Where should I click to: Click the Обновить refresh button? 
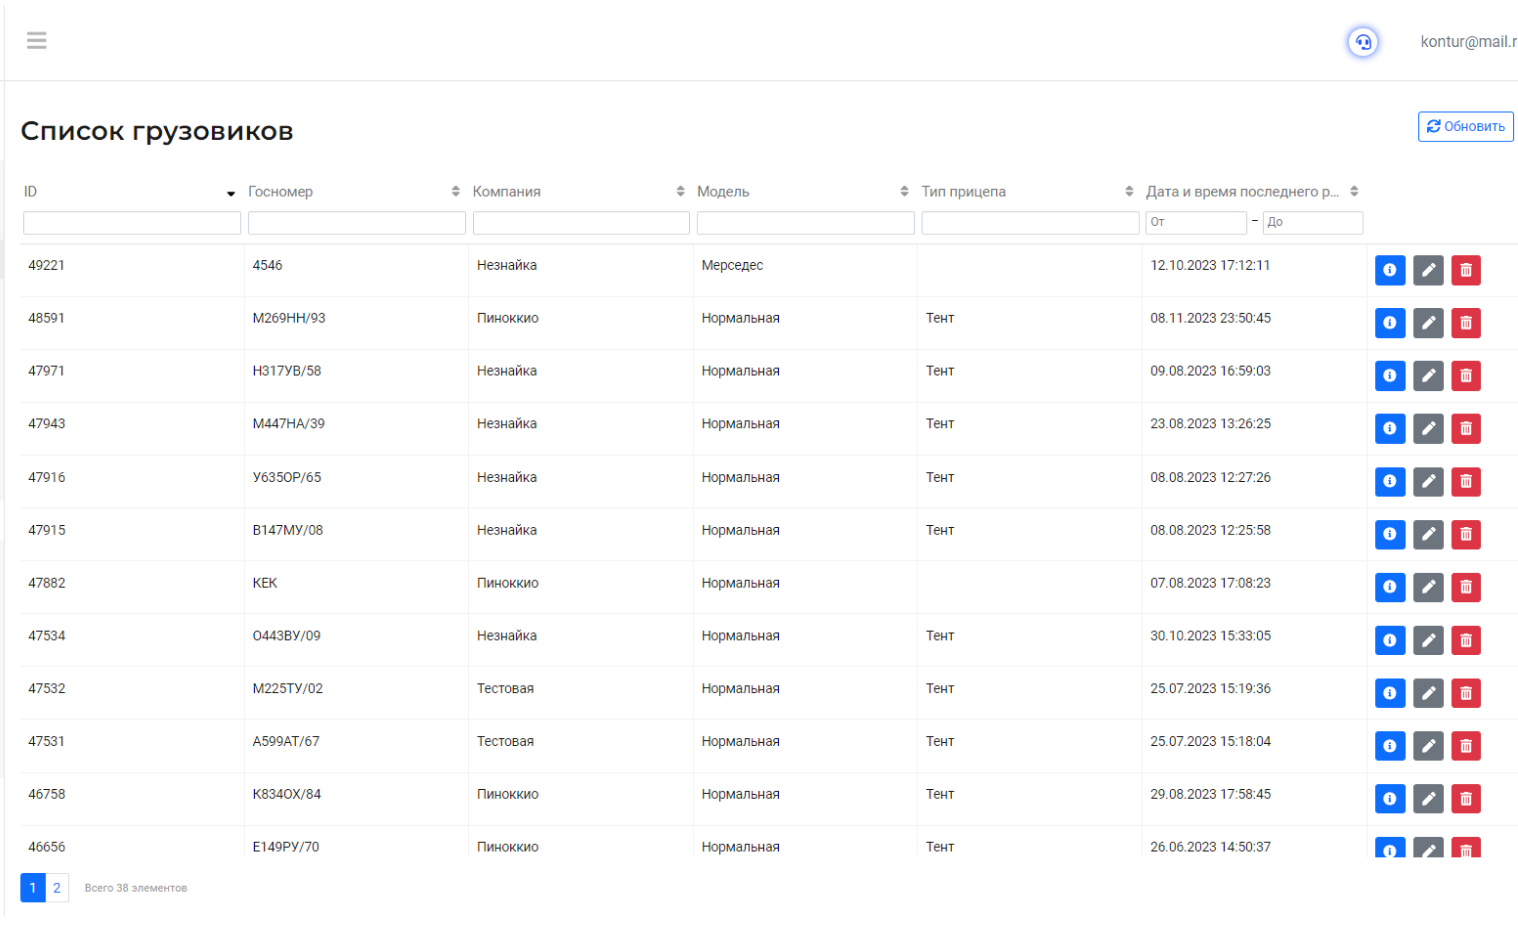(1465, 127)
